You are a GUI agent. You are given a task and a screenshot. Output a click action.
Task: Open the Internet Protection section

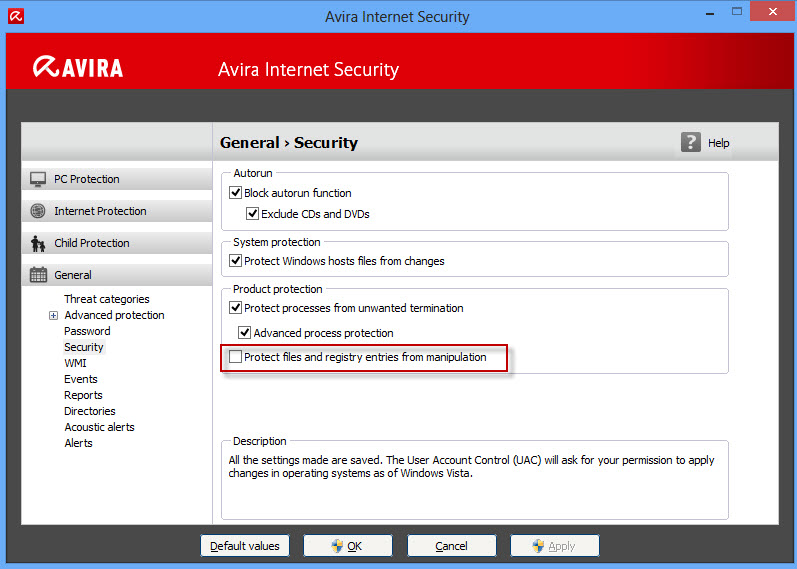tap(117, 211)
